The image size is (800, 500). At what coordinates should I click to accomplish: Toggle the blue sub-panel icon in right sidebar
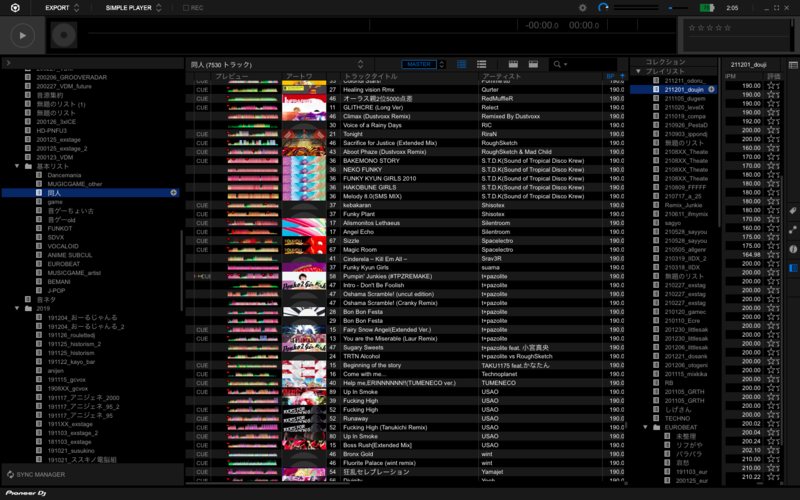point(793,268)
